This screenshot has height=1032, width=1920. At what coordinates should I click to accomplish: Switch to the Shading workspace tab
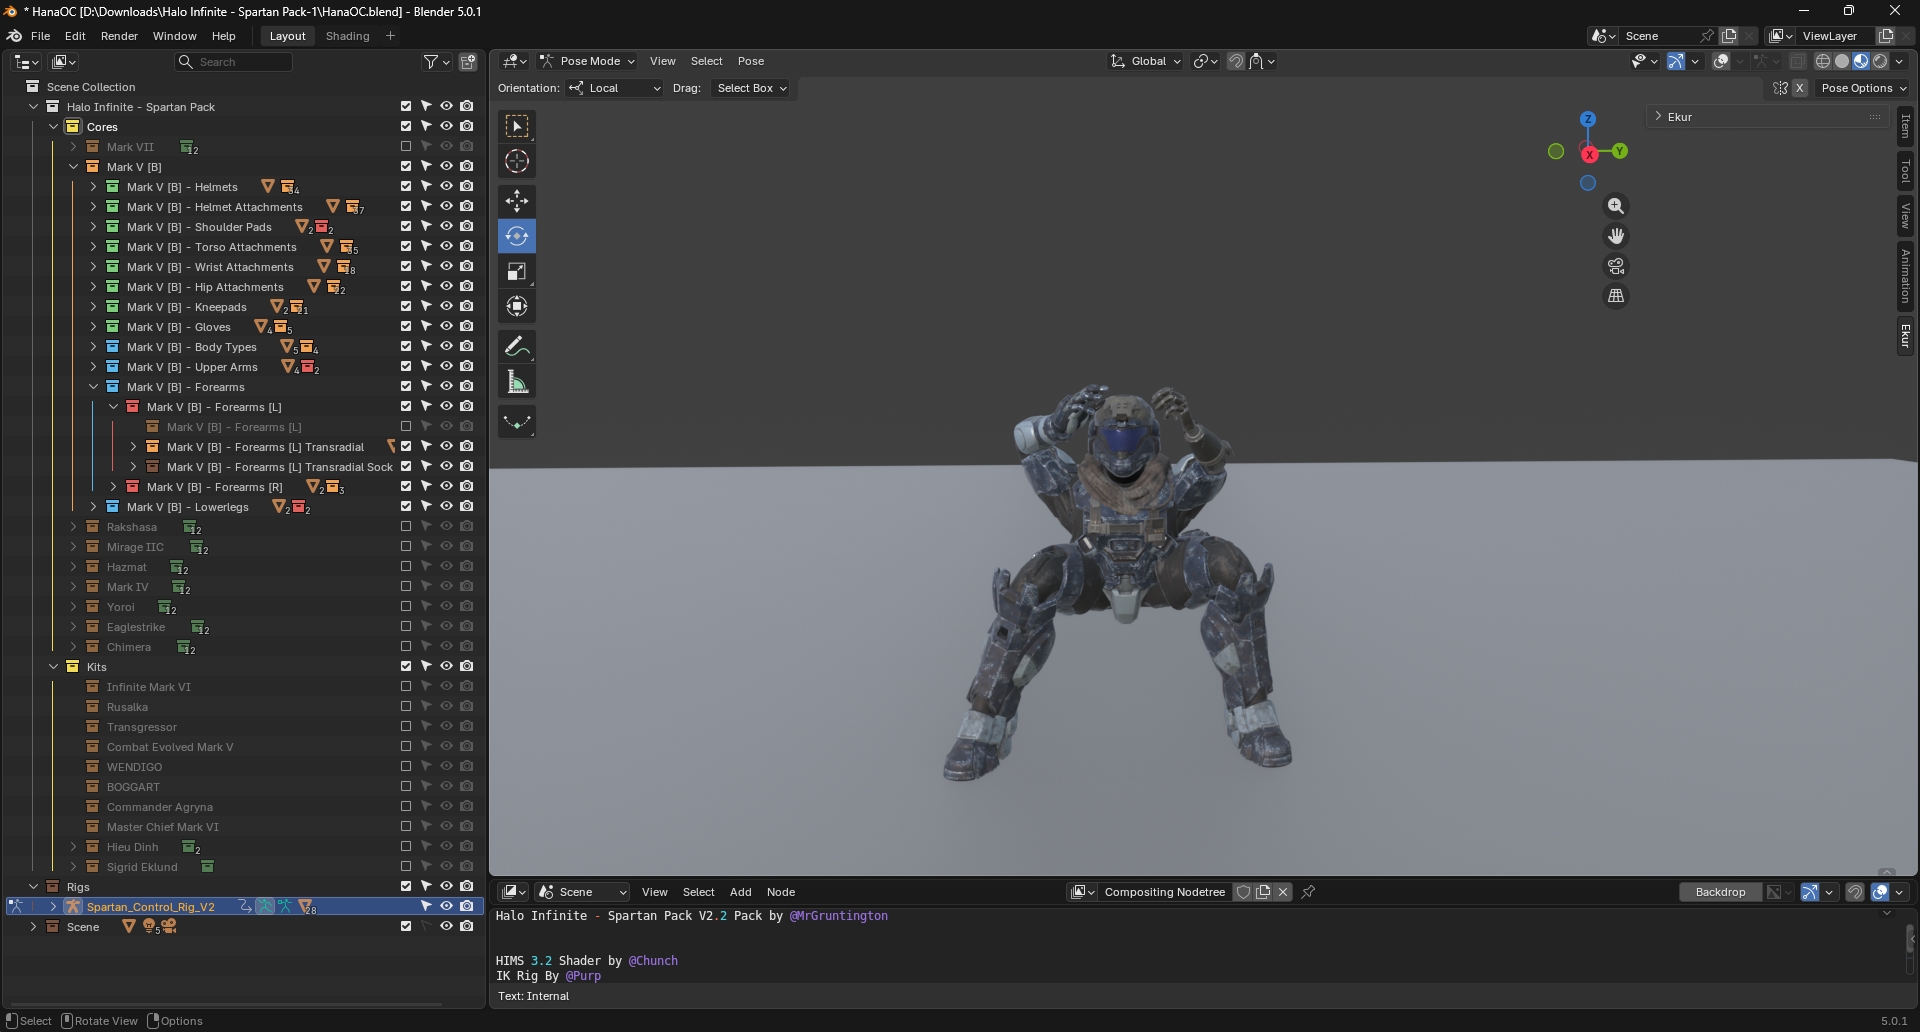click(x=347, y=36)
